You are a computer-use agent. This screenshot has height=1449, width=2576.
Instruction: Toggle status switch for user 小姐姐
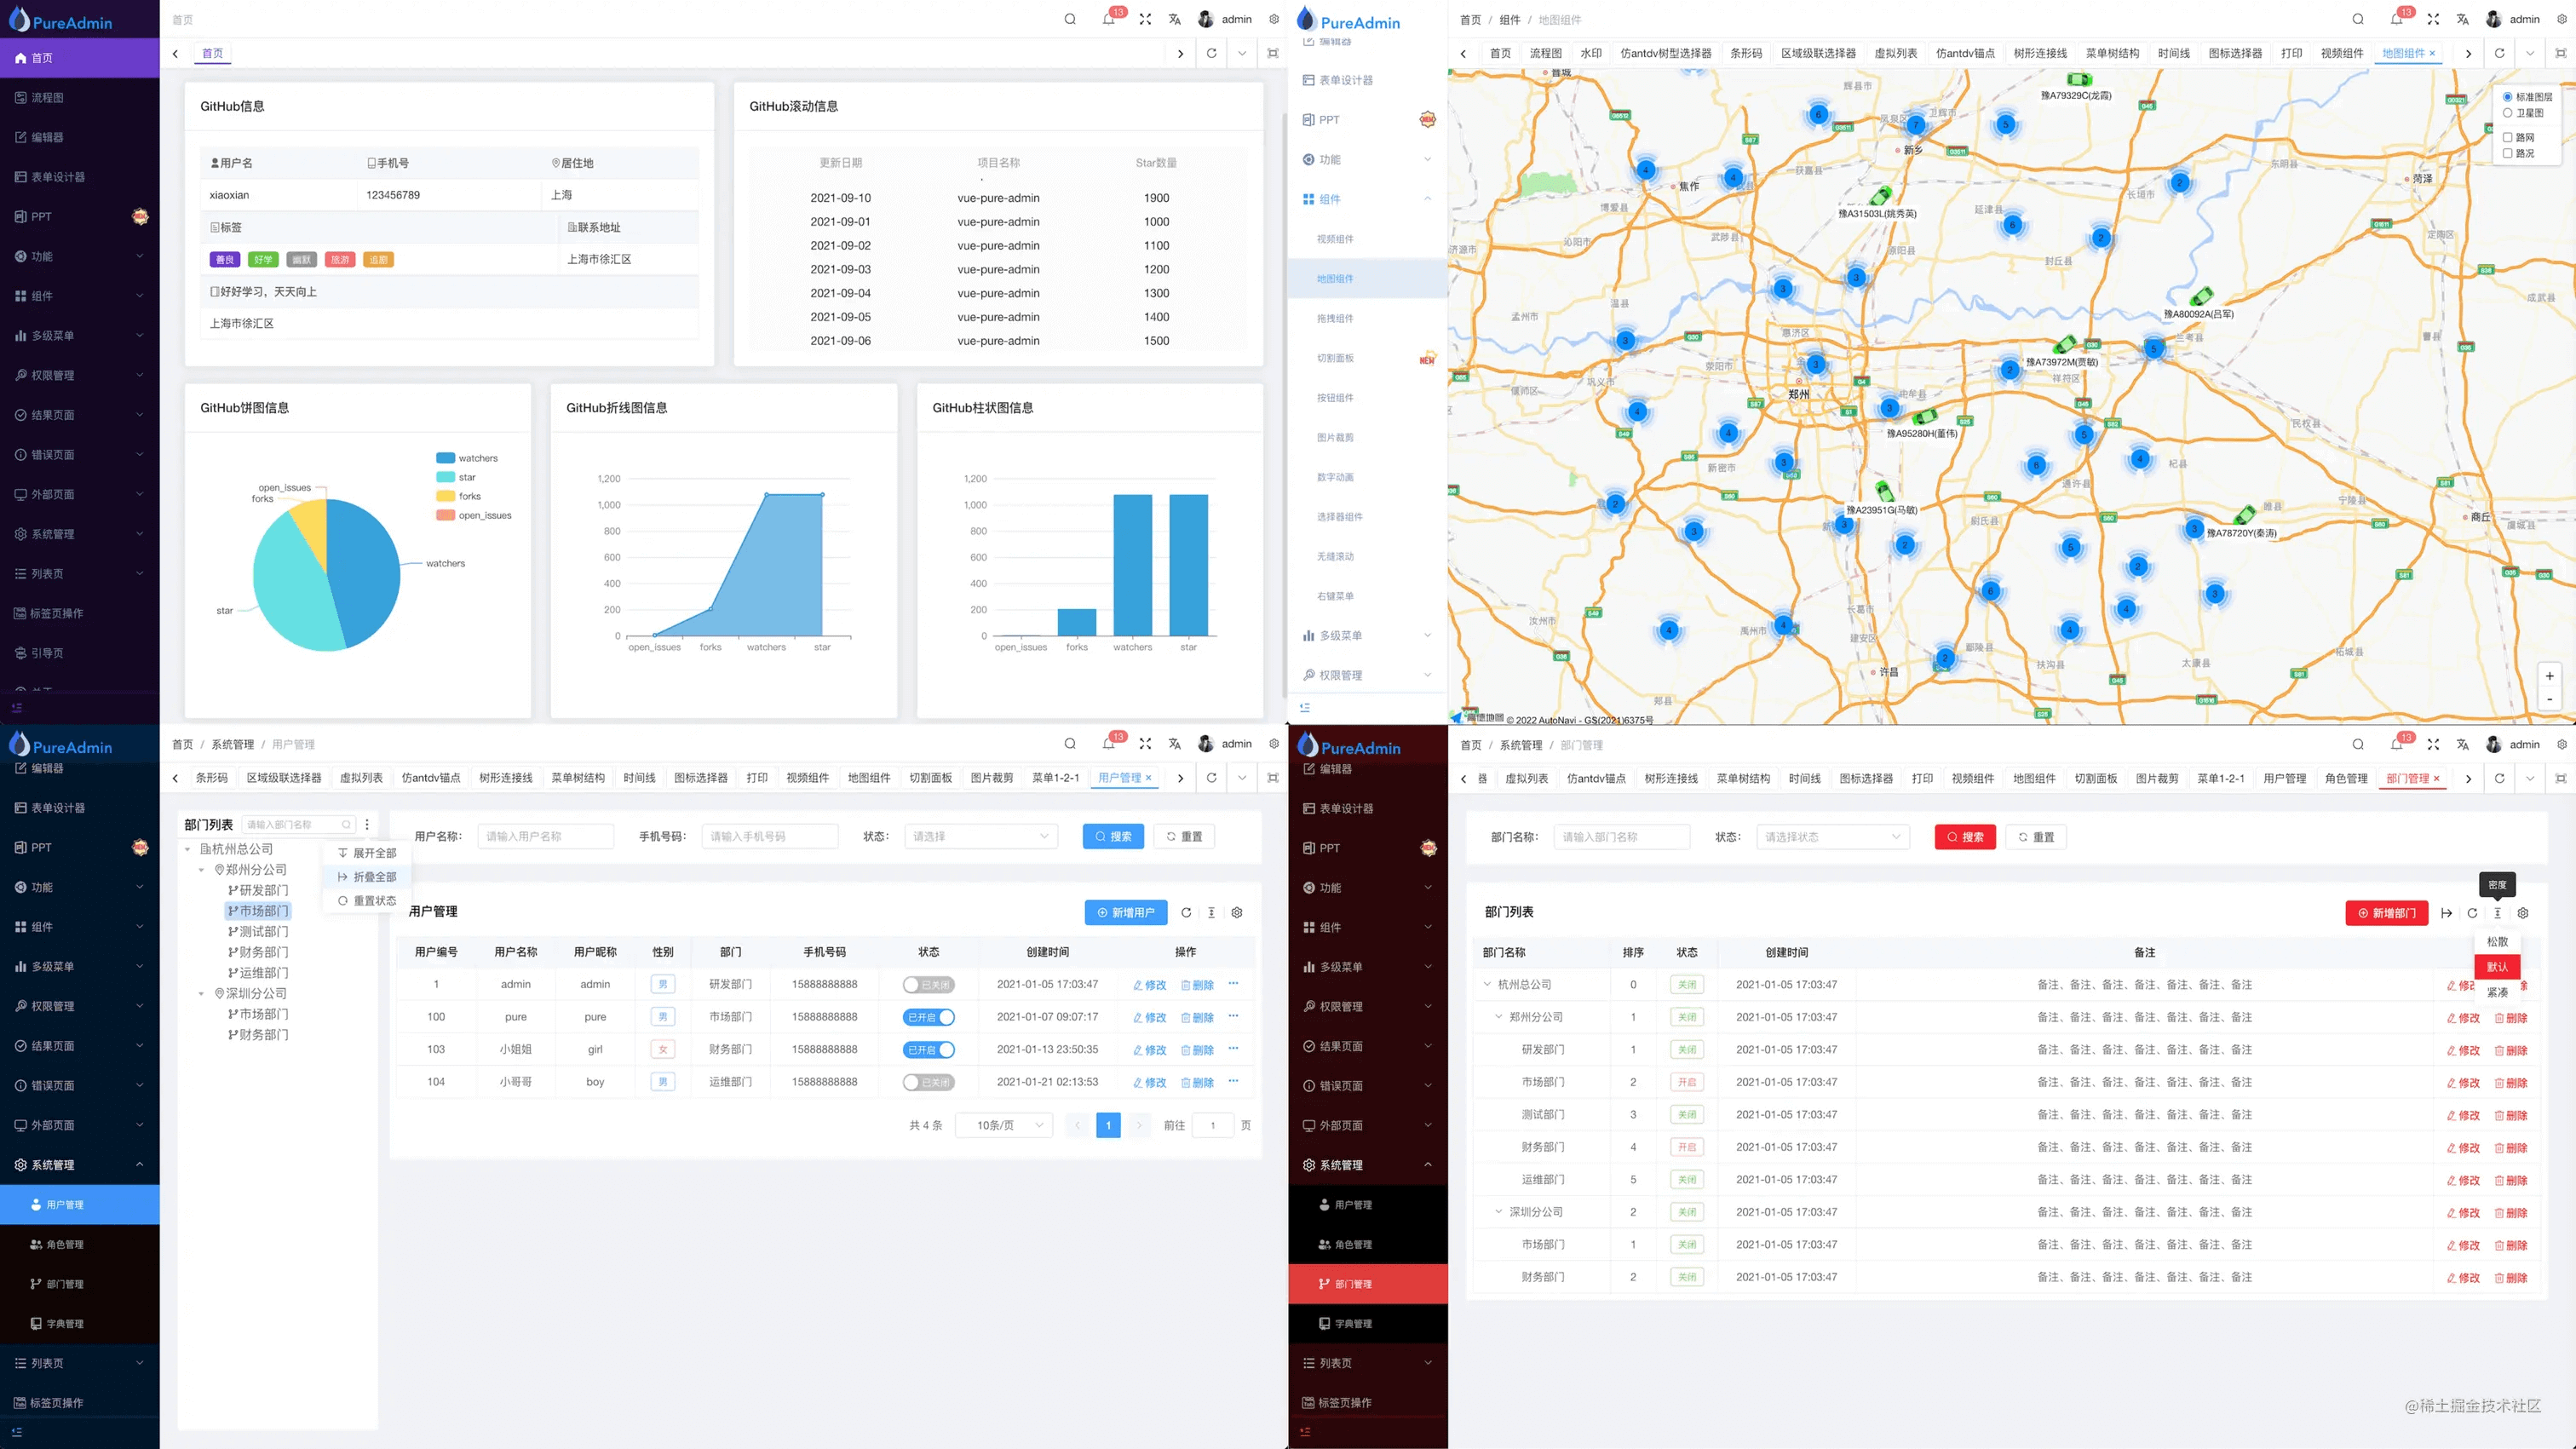[929, 1050]
